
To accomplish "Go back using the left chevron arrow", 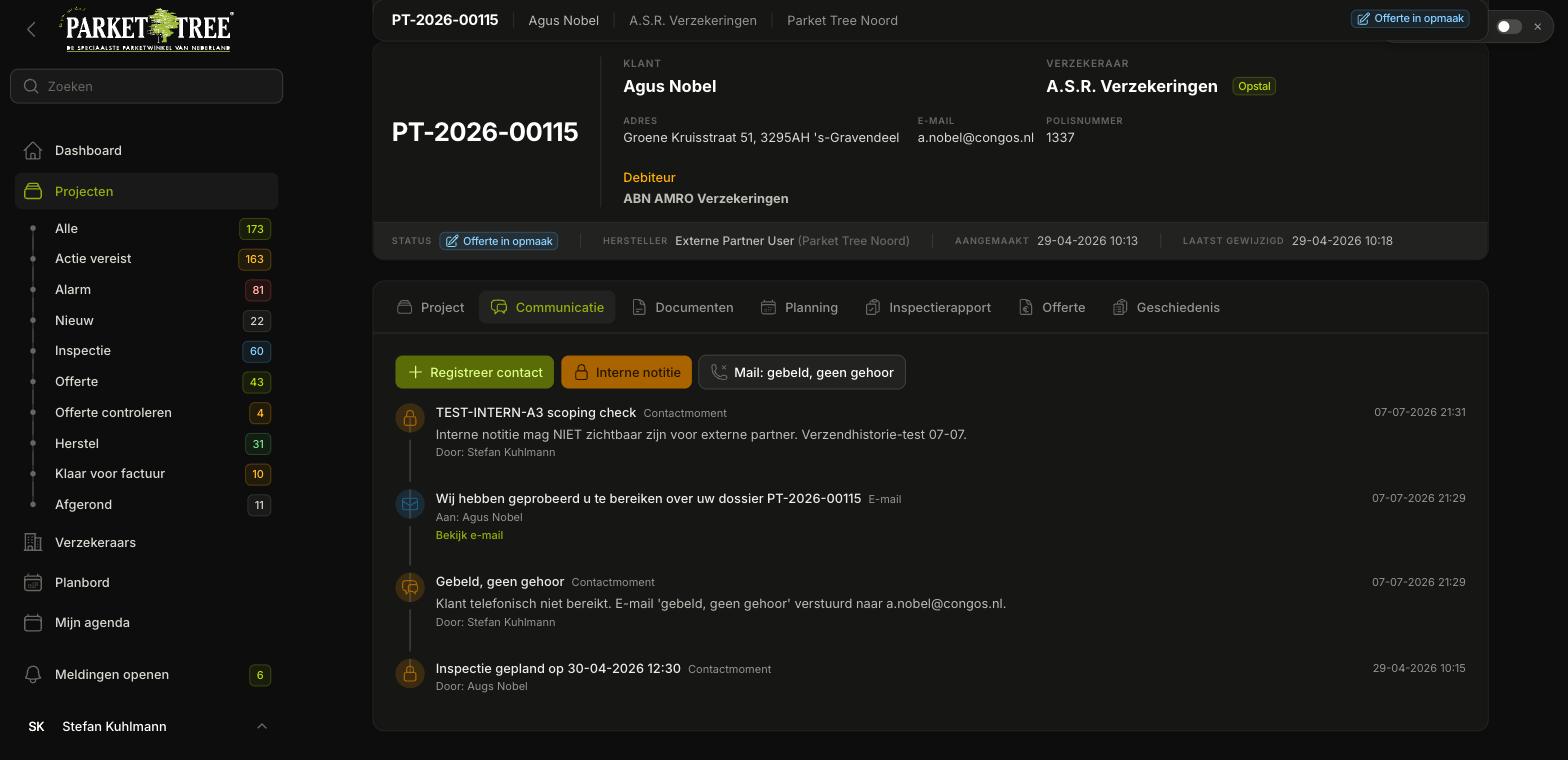I will tap(31, 30).
